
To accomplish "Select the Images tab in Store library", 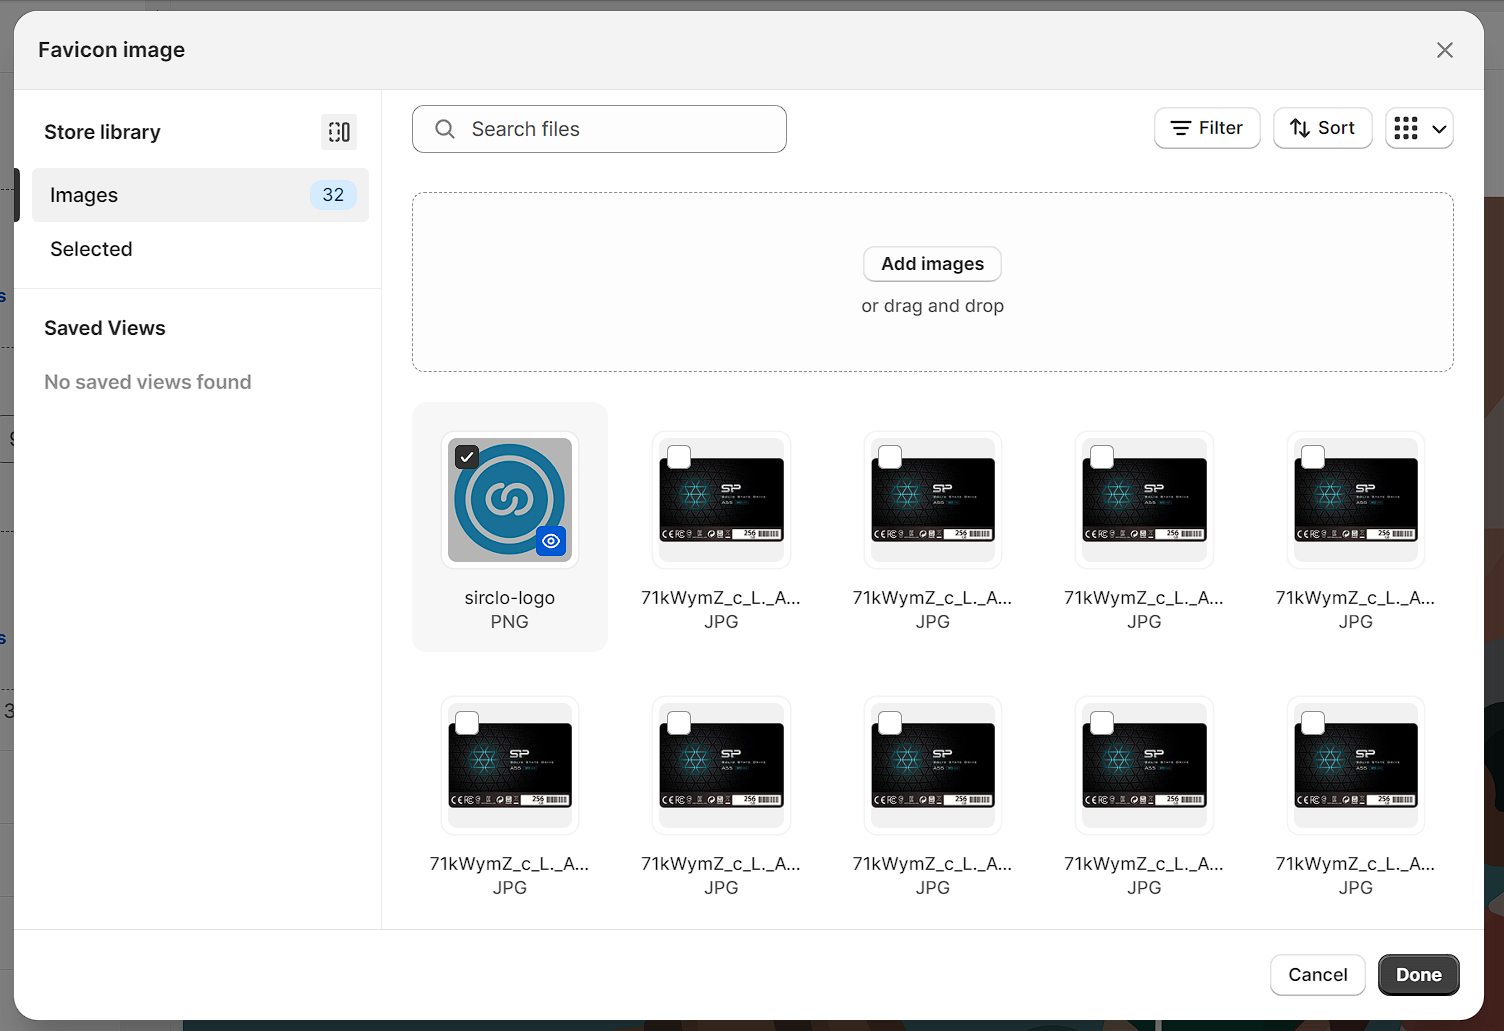I will pyautogui.click(x=200, y=195).
